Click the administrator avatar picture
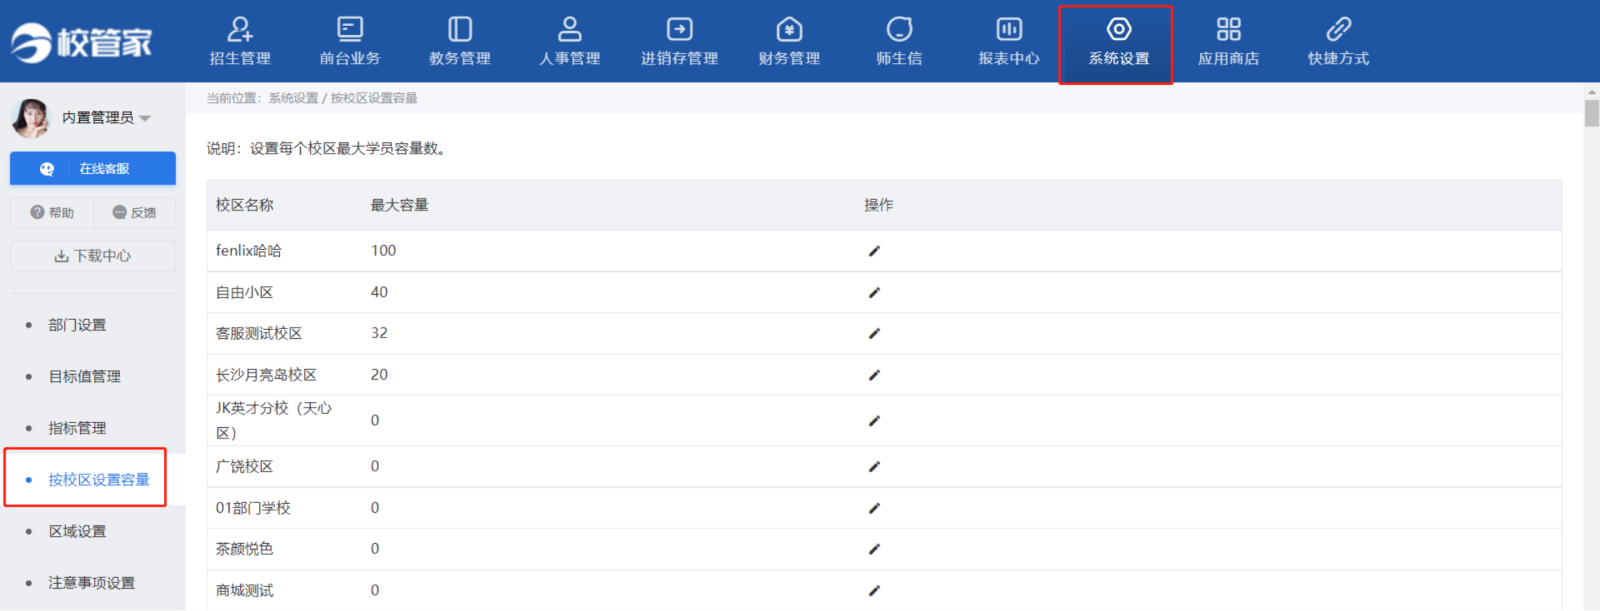Image resolution: width=1600 pixels, height=611 pixels. (x=31, y=118)
